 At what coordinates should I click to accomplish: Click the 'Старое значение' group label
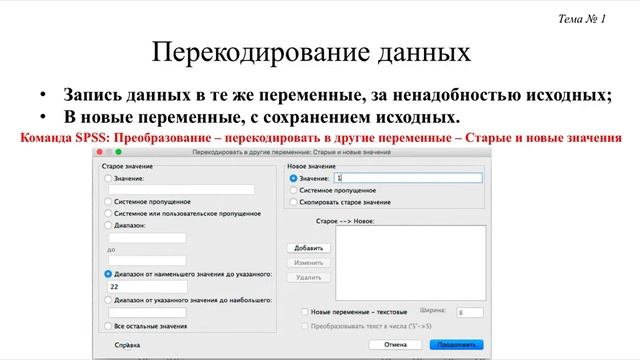(127, 166)
